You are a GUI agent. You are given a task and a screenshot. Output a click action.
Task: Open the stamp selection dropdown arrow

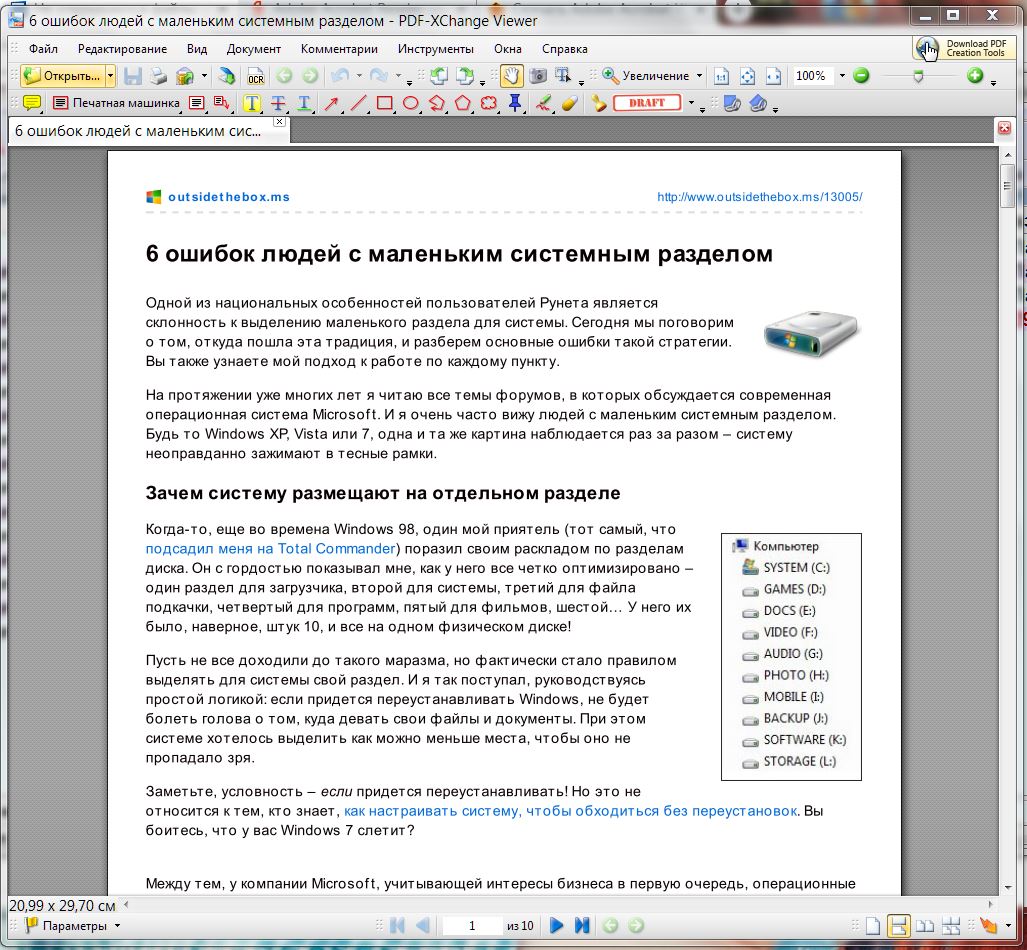point(691,103)
